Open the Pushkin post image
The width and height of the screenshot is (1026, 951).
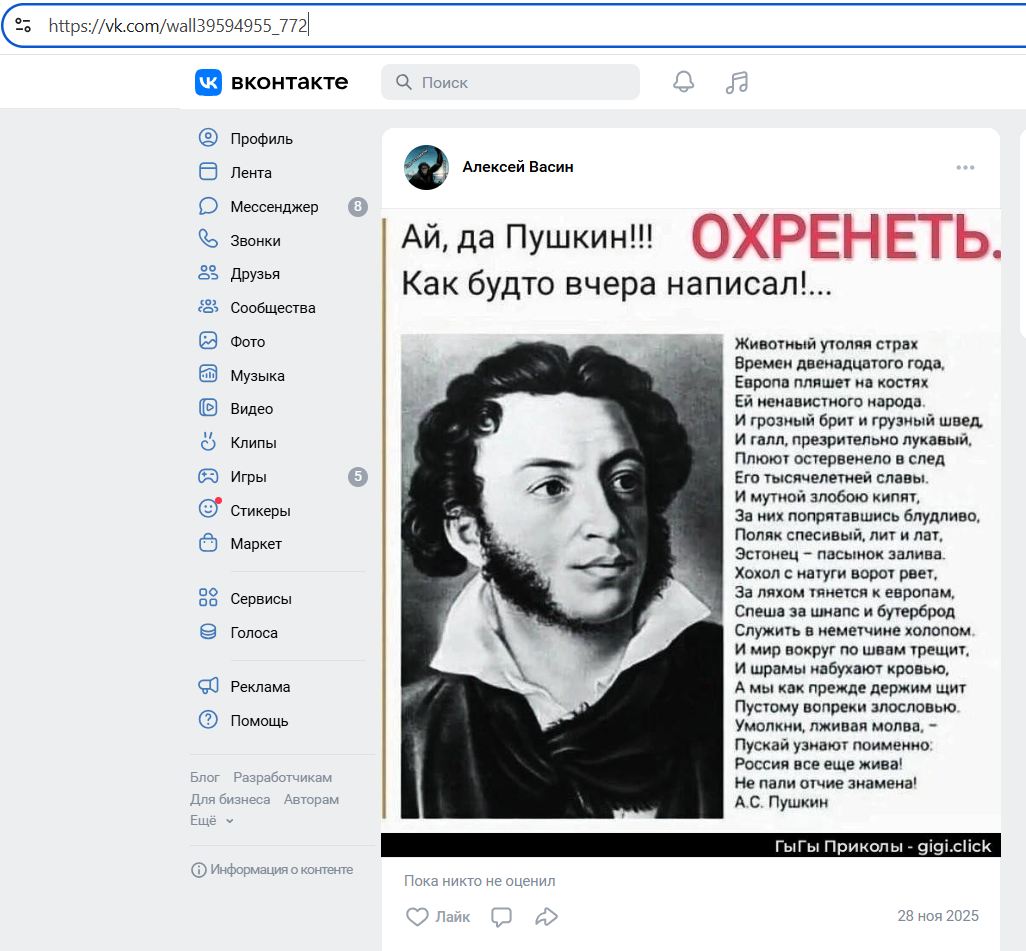coord(690,530)
